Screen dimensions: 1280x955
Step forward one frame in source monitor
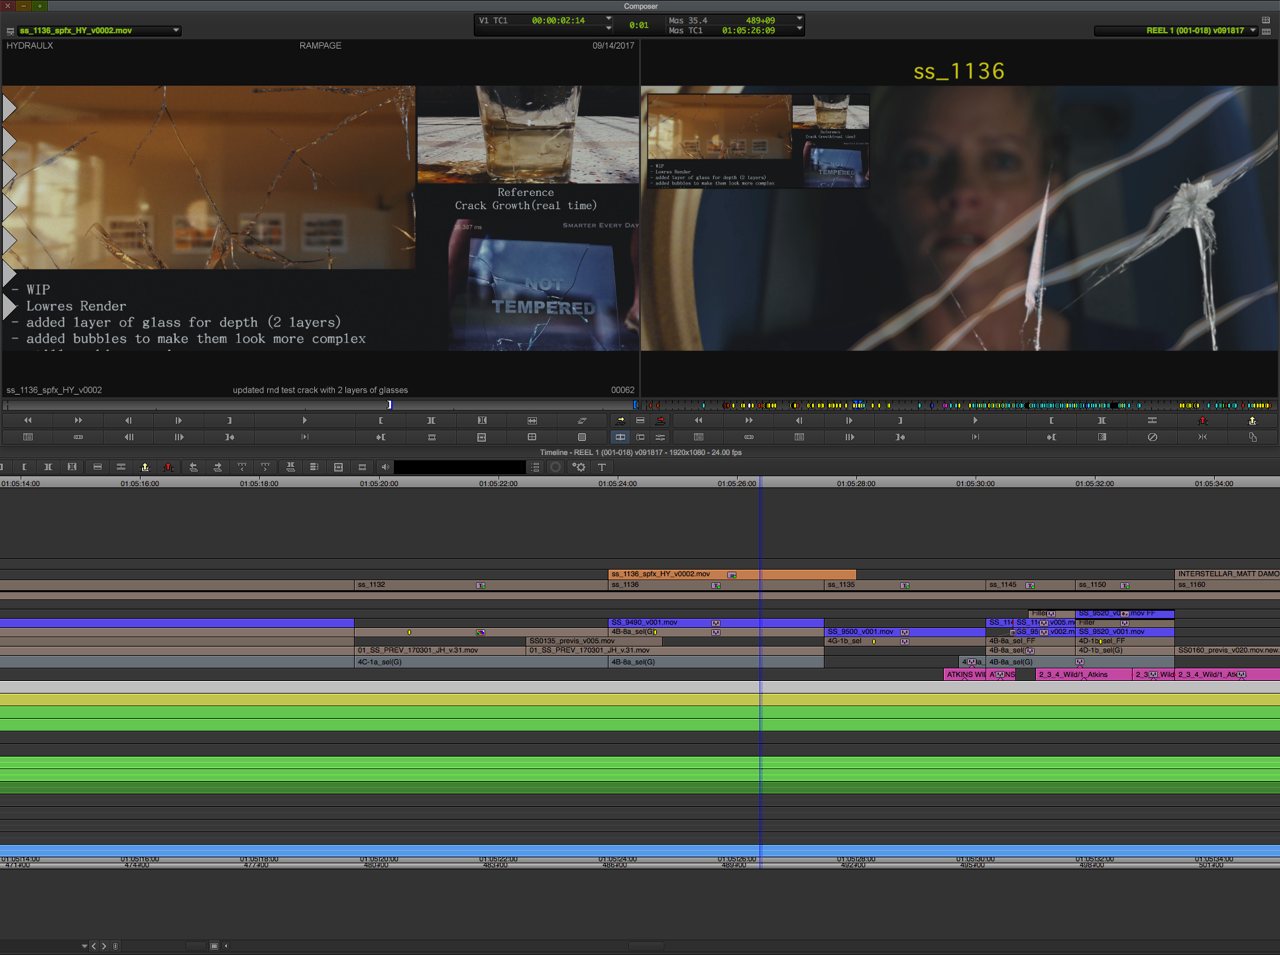point(178,420)
